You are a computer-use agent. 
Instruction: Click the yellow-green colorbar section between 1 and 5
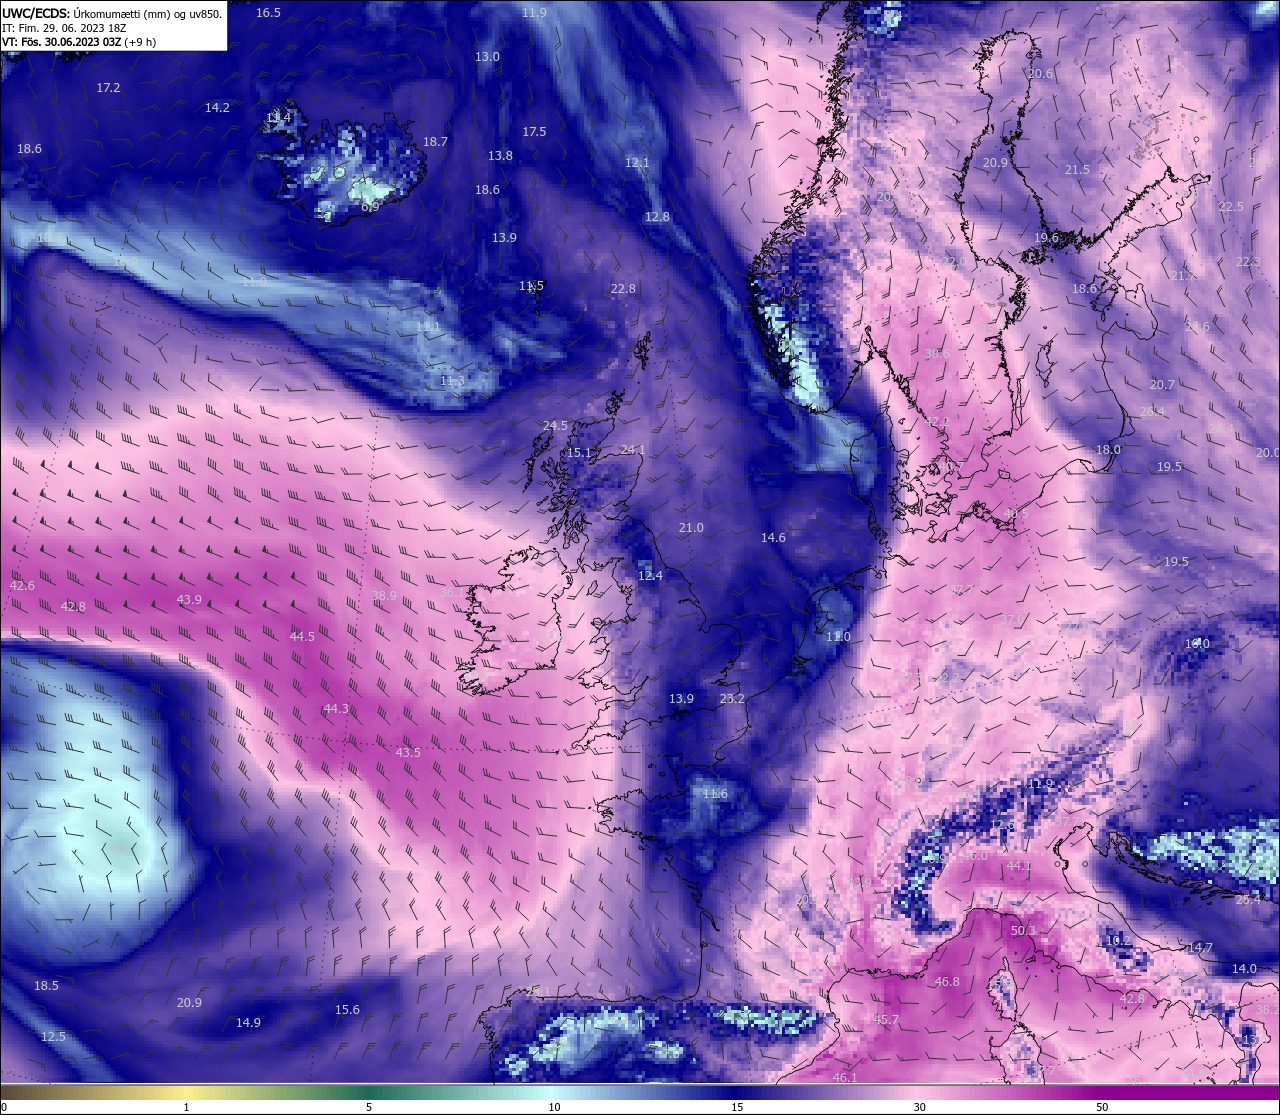[280, 1091]
